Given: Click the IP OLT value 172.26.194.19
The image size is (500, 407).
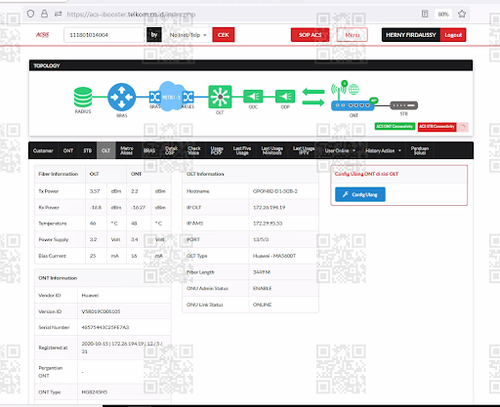Looking at the screenshot, I should (269, 207).
